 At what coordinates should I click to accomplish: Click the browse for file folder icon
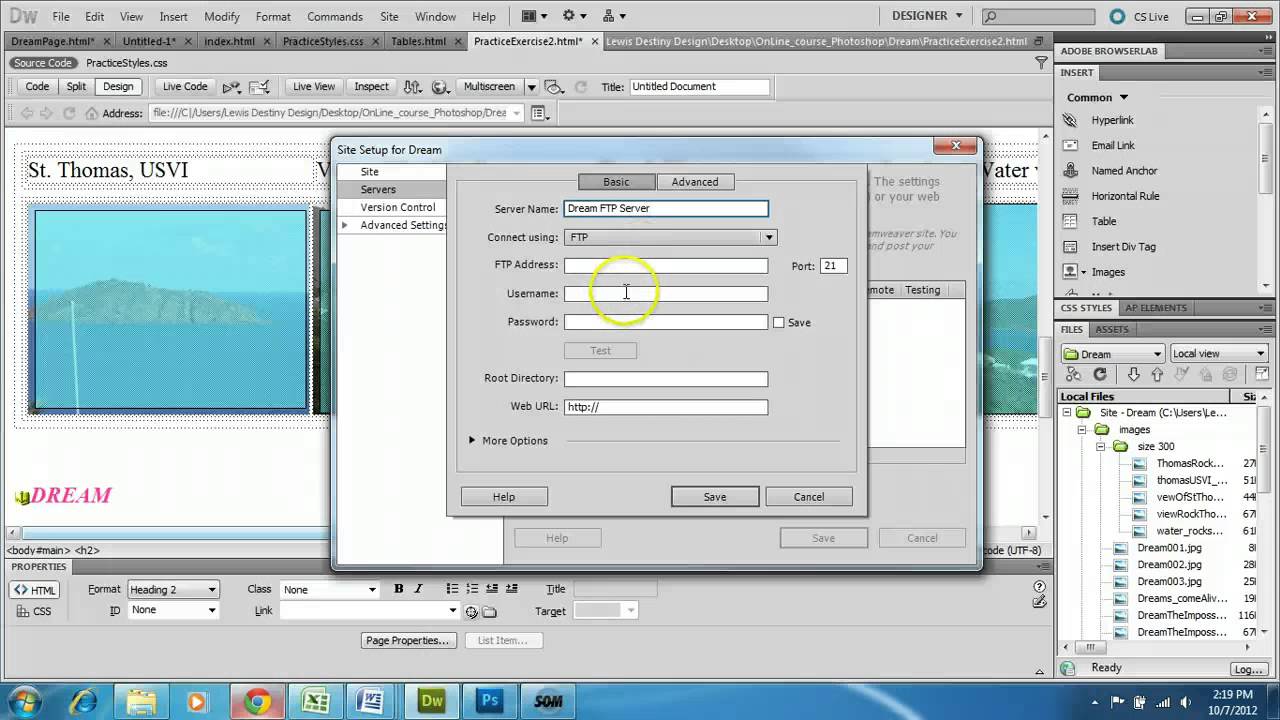(x=490, y=612)
